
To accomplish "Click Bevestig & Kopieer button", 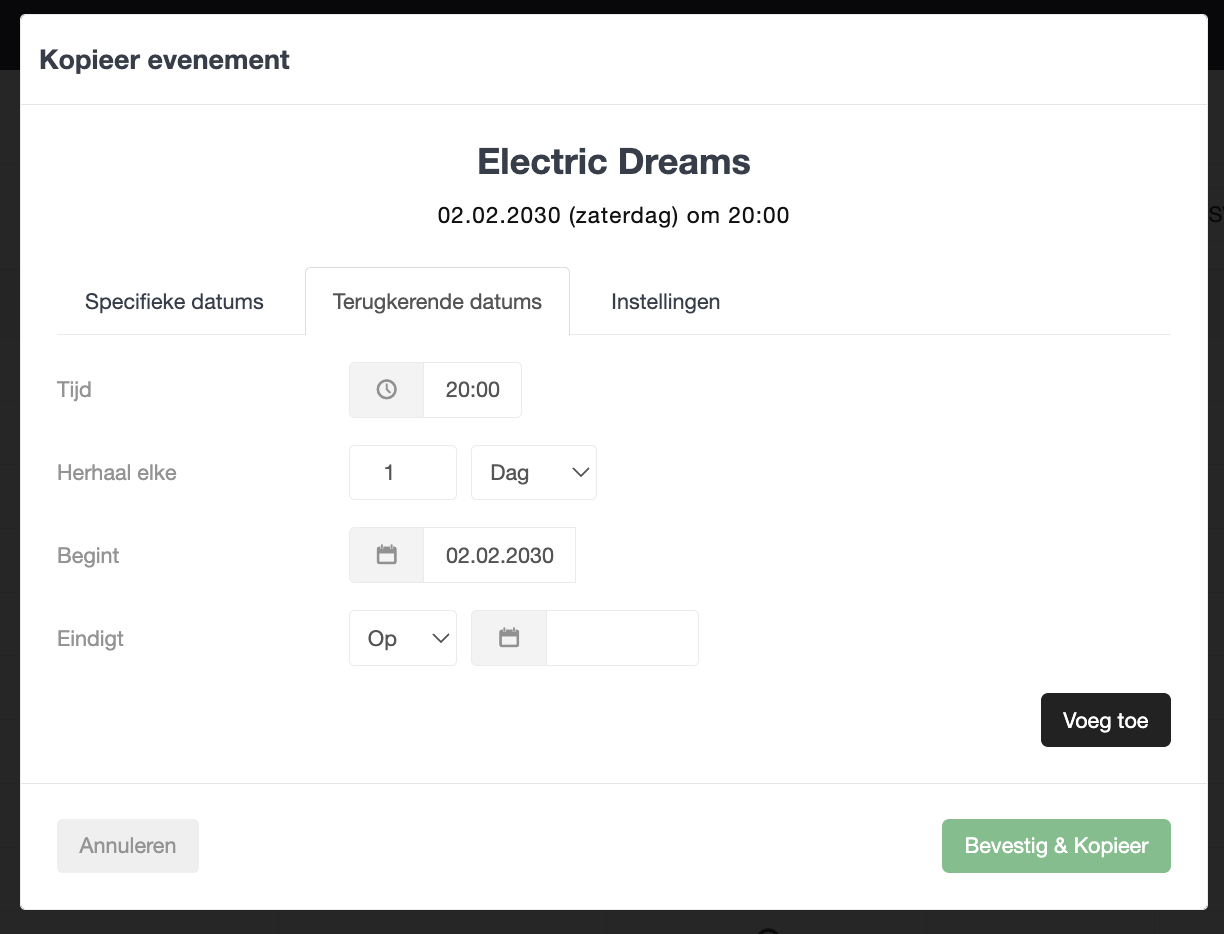I will click(x=1056, y=846).
